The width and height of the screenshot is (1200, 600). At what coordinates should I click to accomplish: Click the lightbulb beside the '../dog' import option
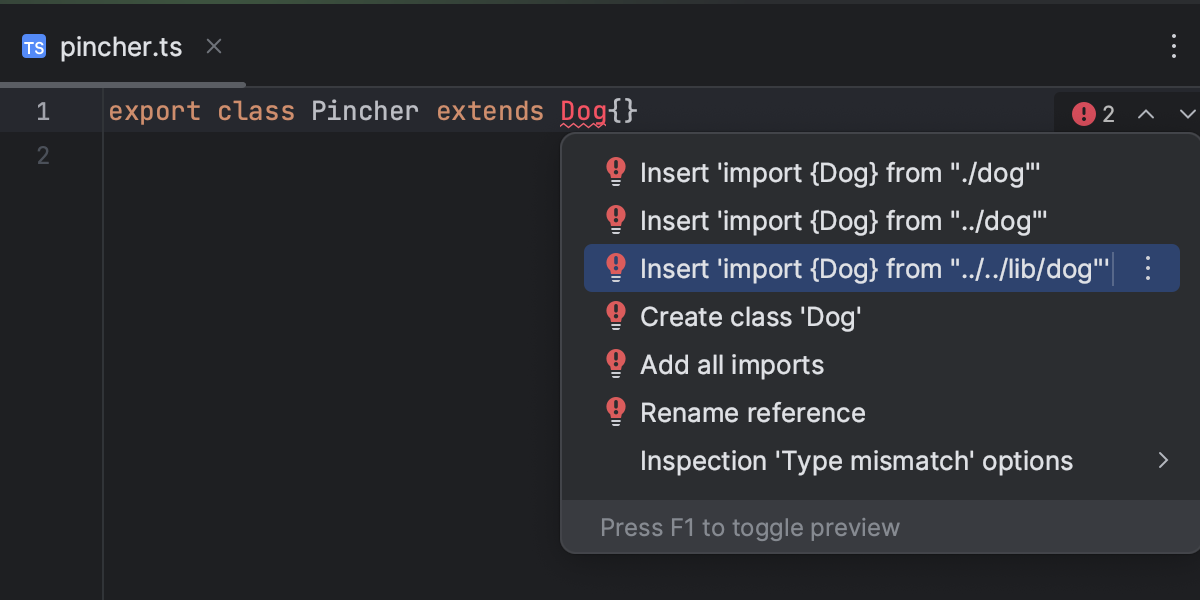click(615, 220)
